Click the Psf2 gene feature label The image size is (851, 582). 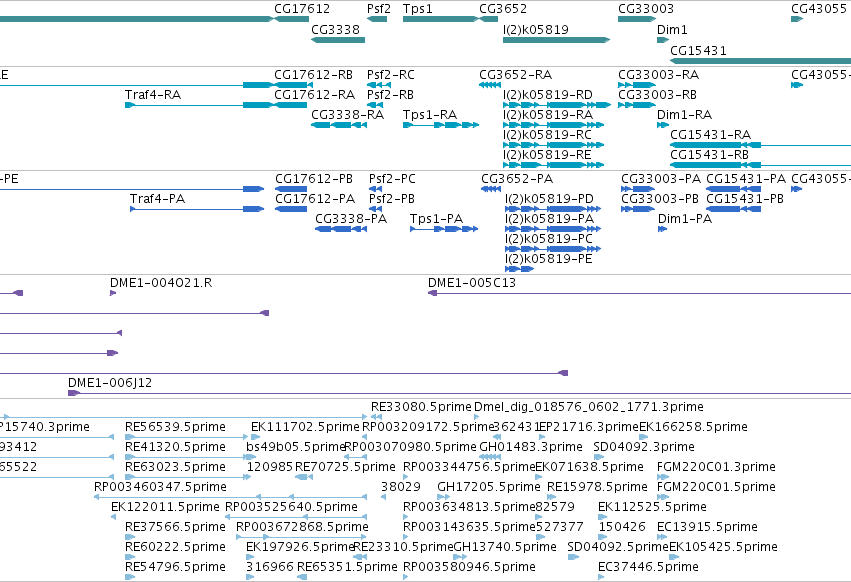click(x=378, y=9)
